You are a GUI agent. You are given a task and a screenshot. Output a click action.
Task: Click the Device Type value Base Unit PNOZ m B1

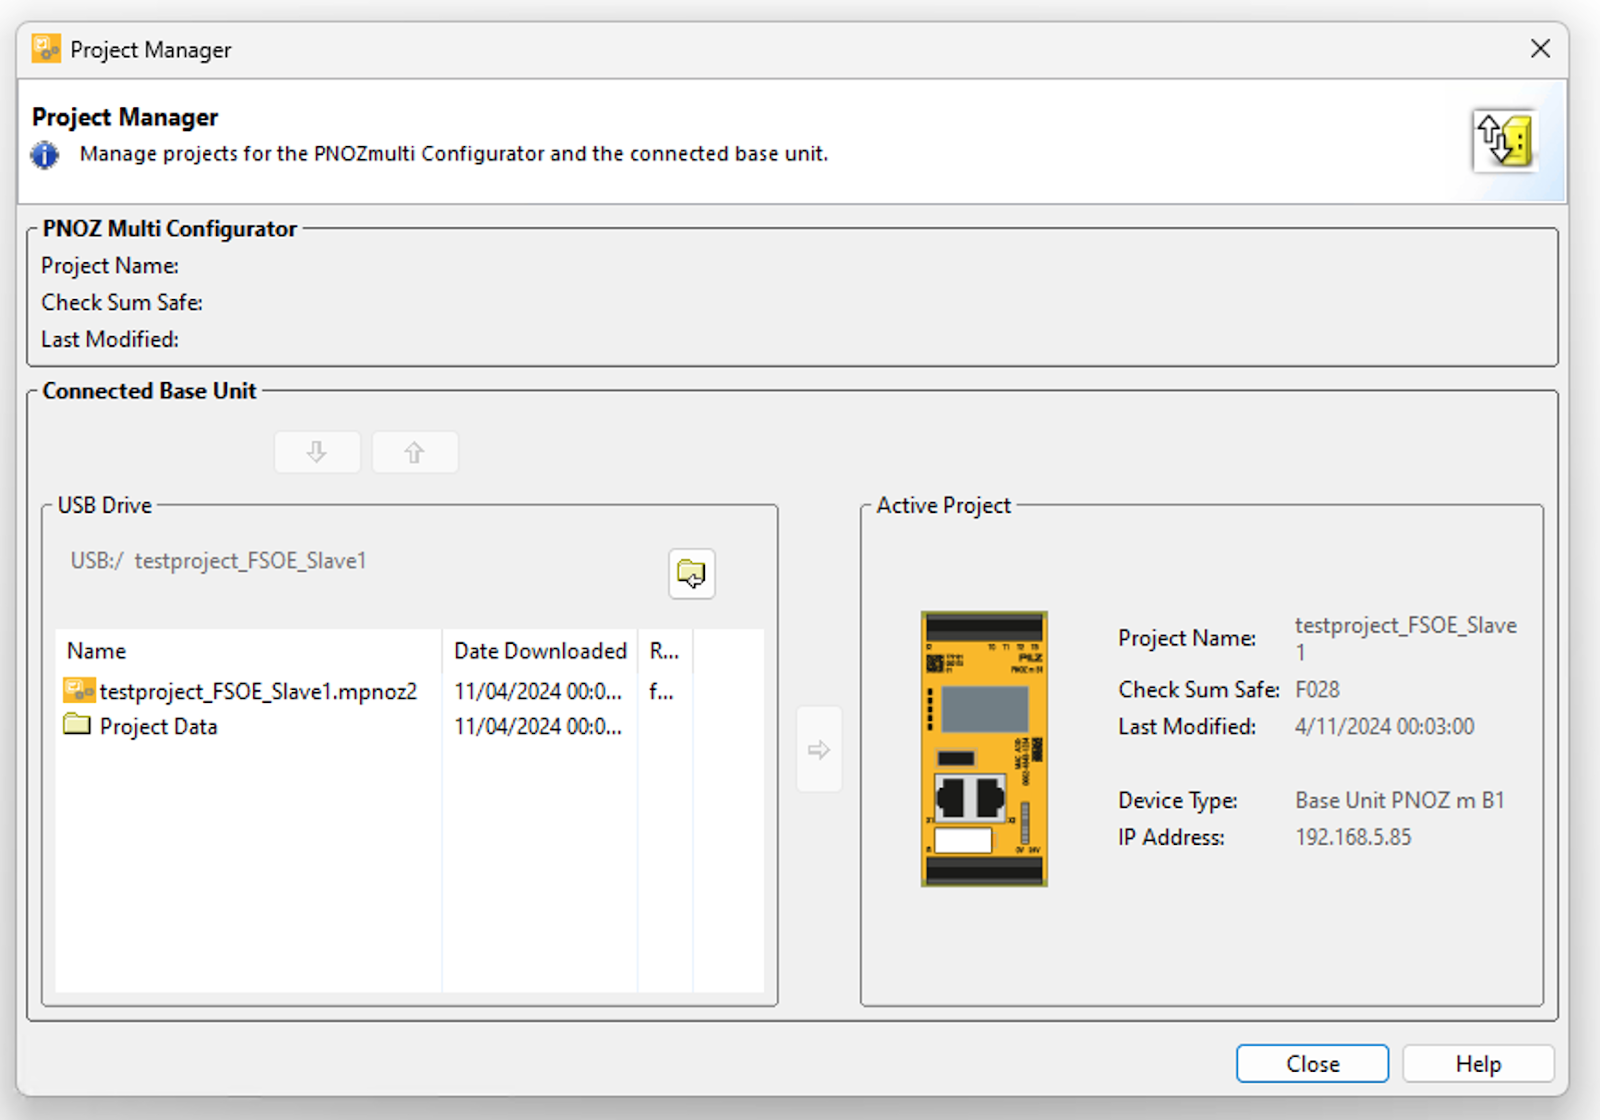tap(1400, 801)
